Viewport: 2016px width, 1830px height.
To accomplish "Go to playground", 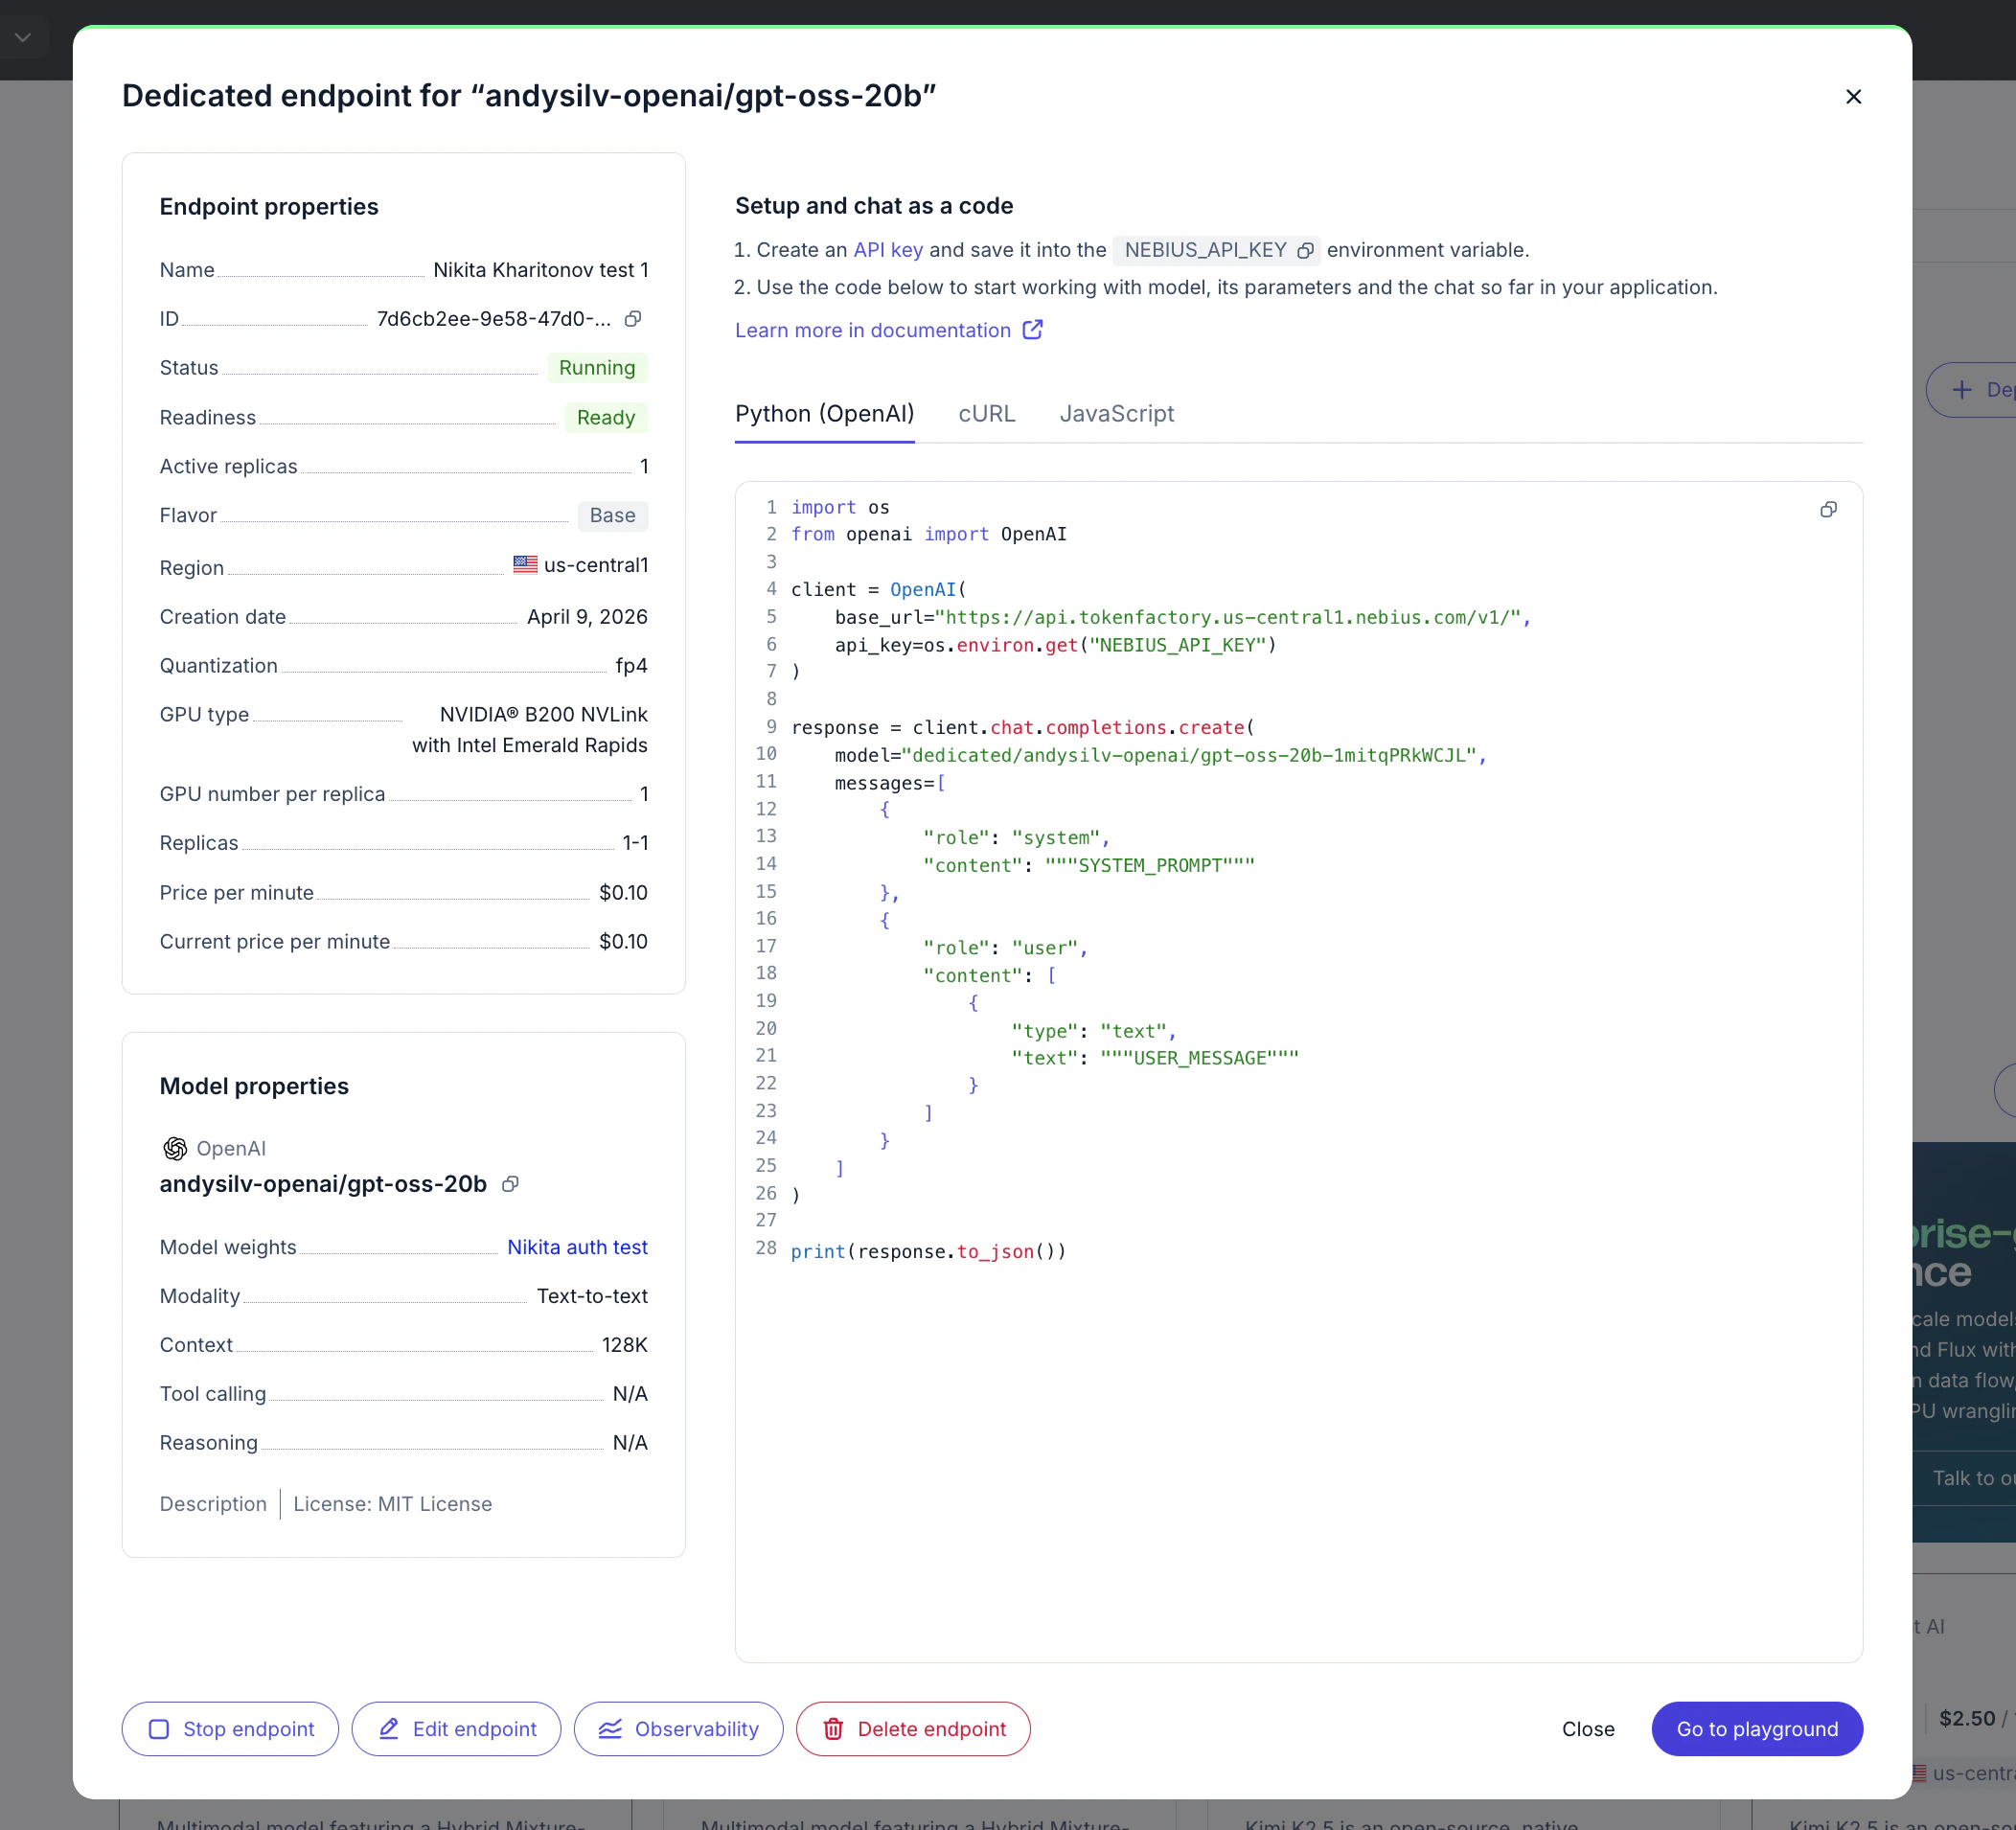I will click(1757, 1729).
